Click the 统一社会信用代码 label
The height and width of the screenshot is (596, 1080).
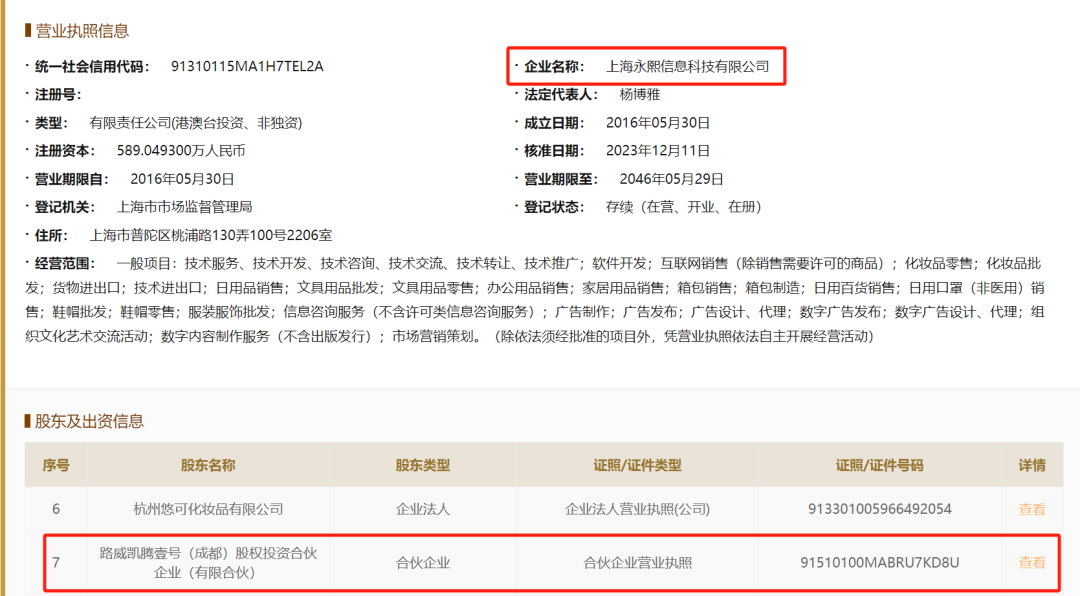(x=92, y=66)
